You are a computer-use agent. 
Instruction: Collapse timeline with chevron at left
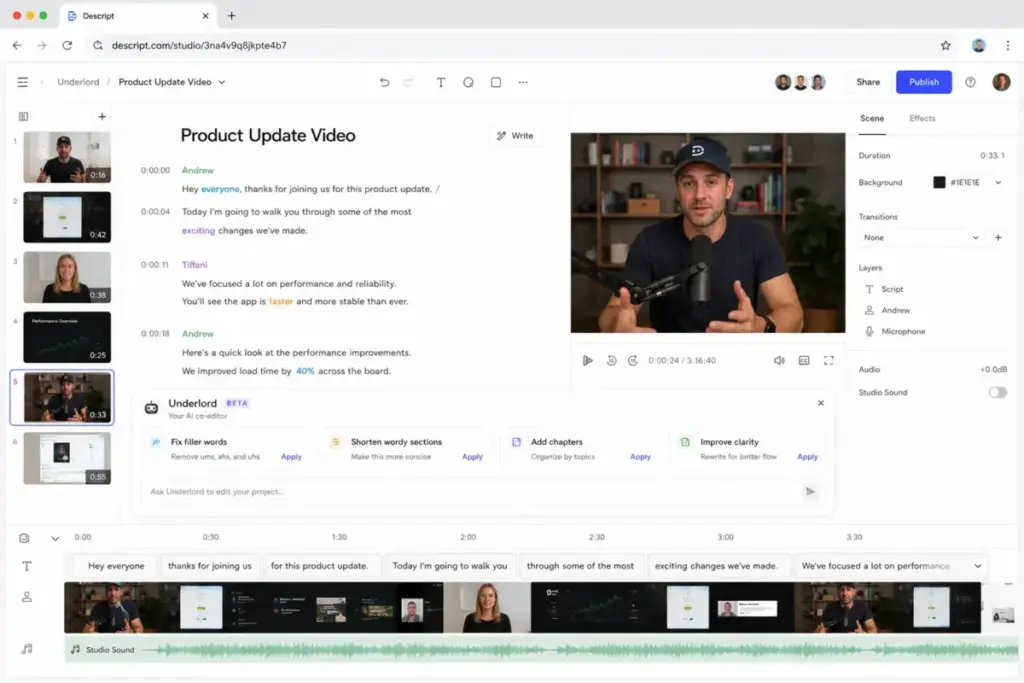(55, 538)
